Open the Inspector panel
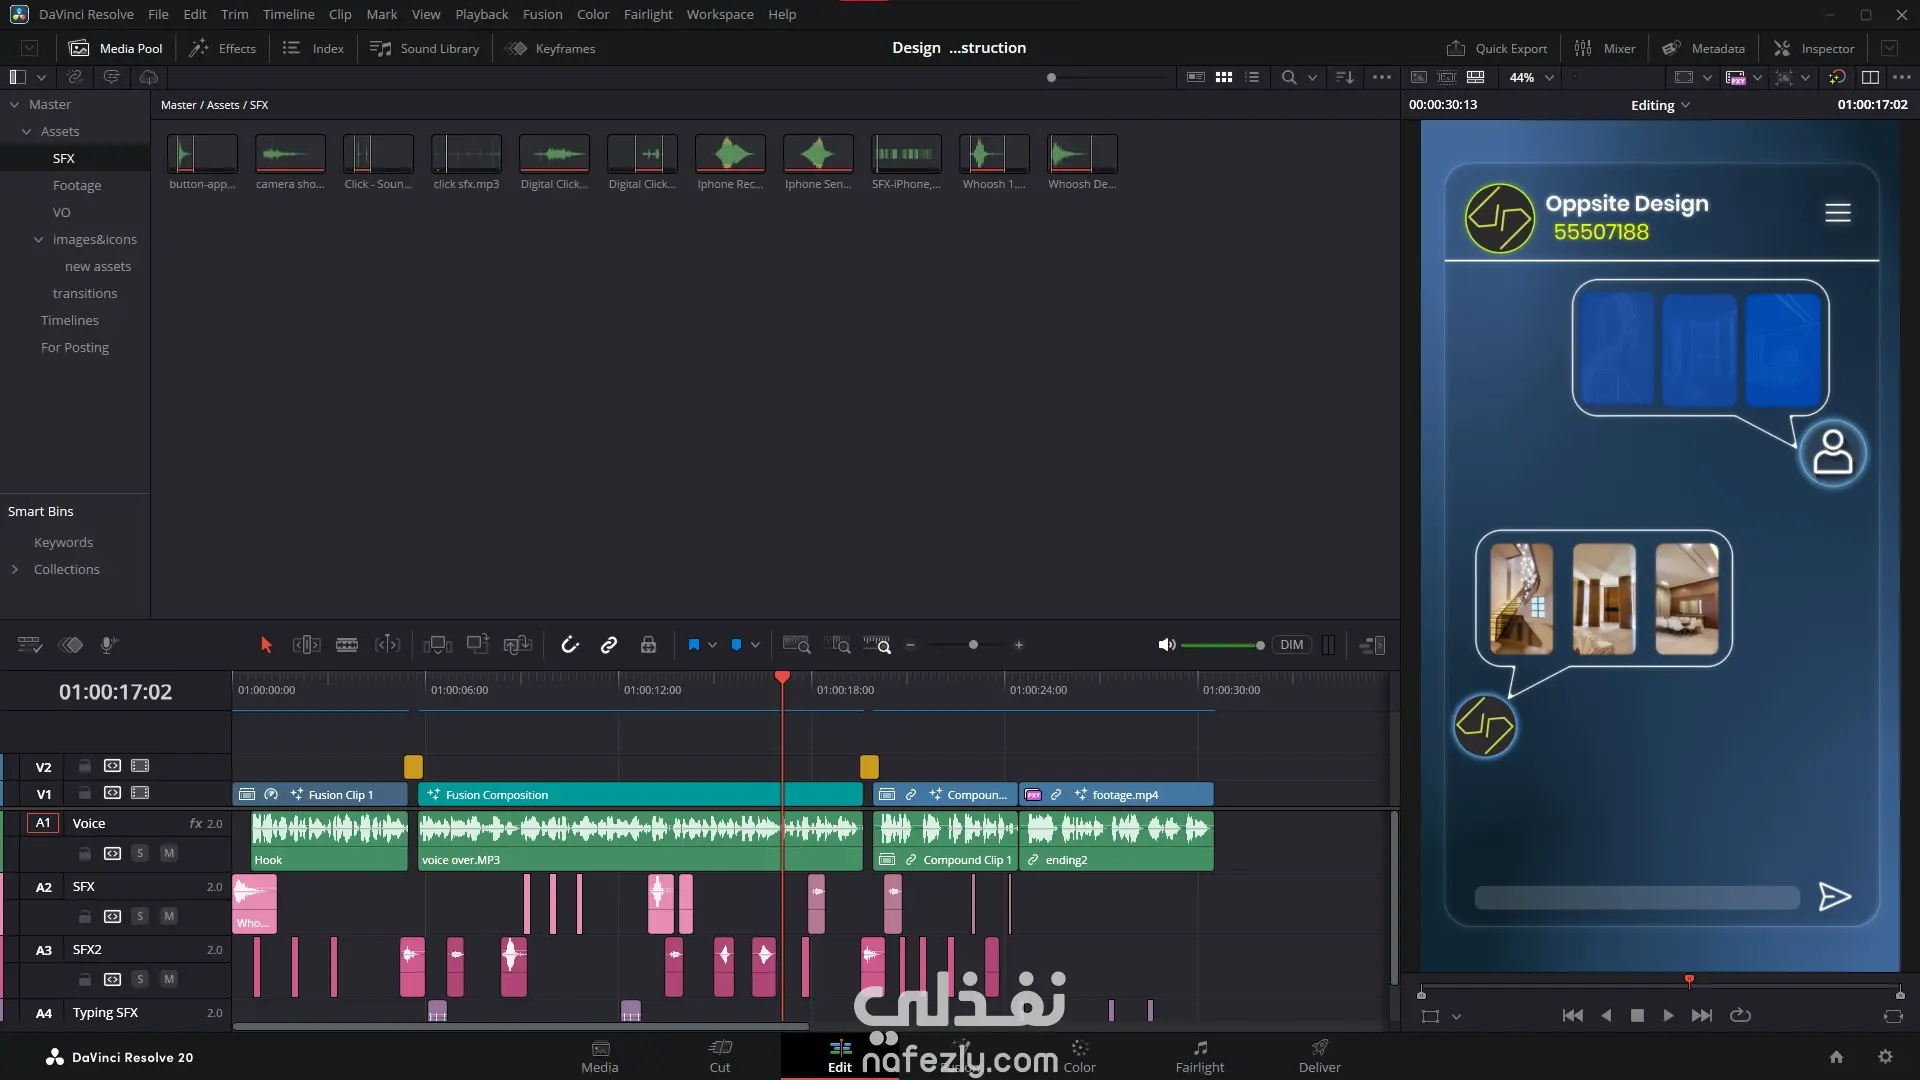1920x1080 pixels. coord(1814,48)
